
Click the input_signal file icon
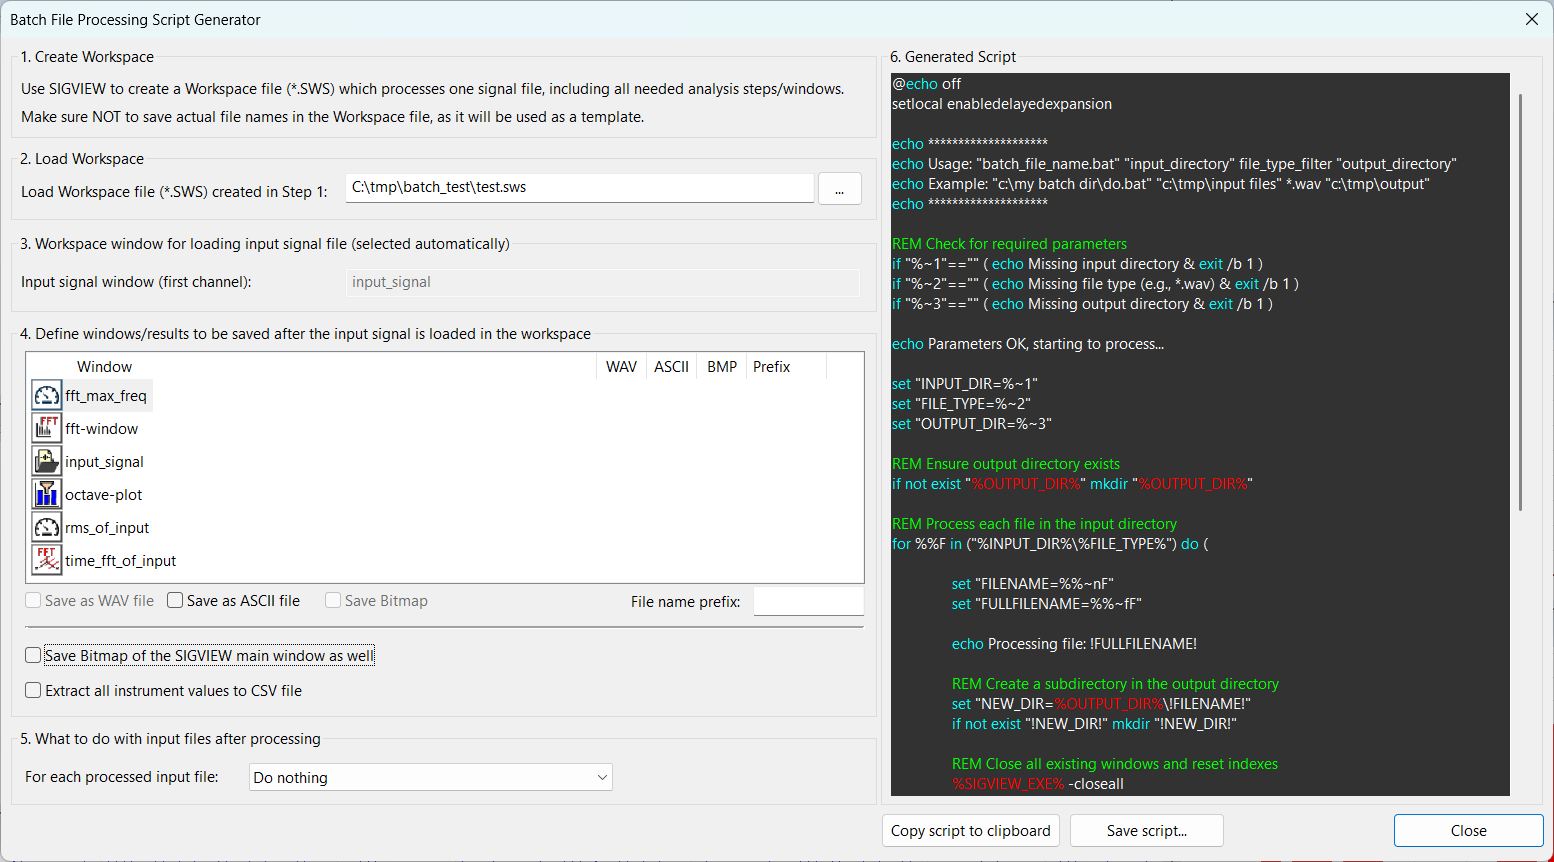pyautogui.click(x=47, y=462)
